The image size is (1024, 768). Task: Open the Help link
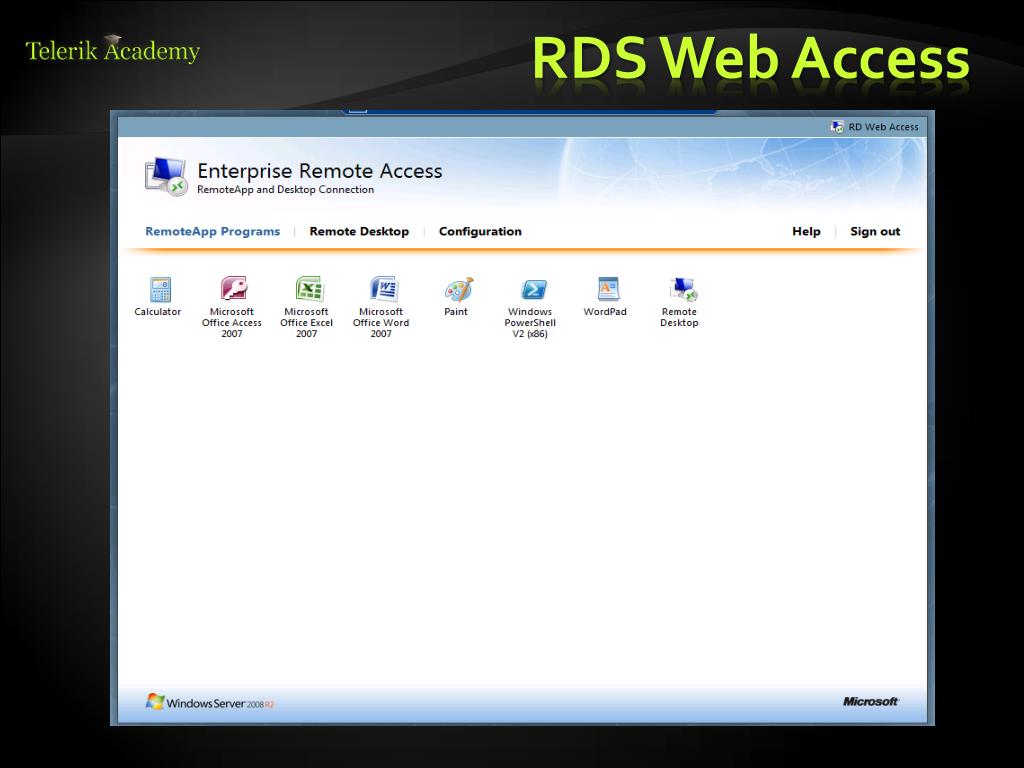click(806, 231)
